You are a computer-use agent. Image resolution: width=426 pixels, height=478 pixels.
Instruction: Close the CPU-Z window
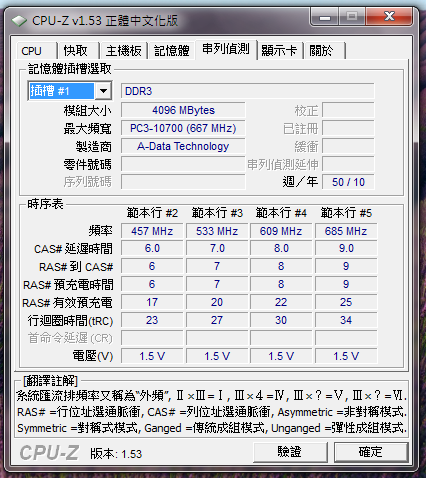(389, 17)
